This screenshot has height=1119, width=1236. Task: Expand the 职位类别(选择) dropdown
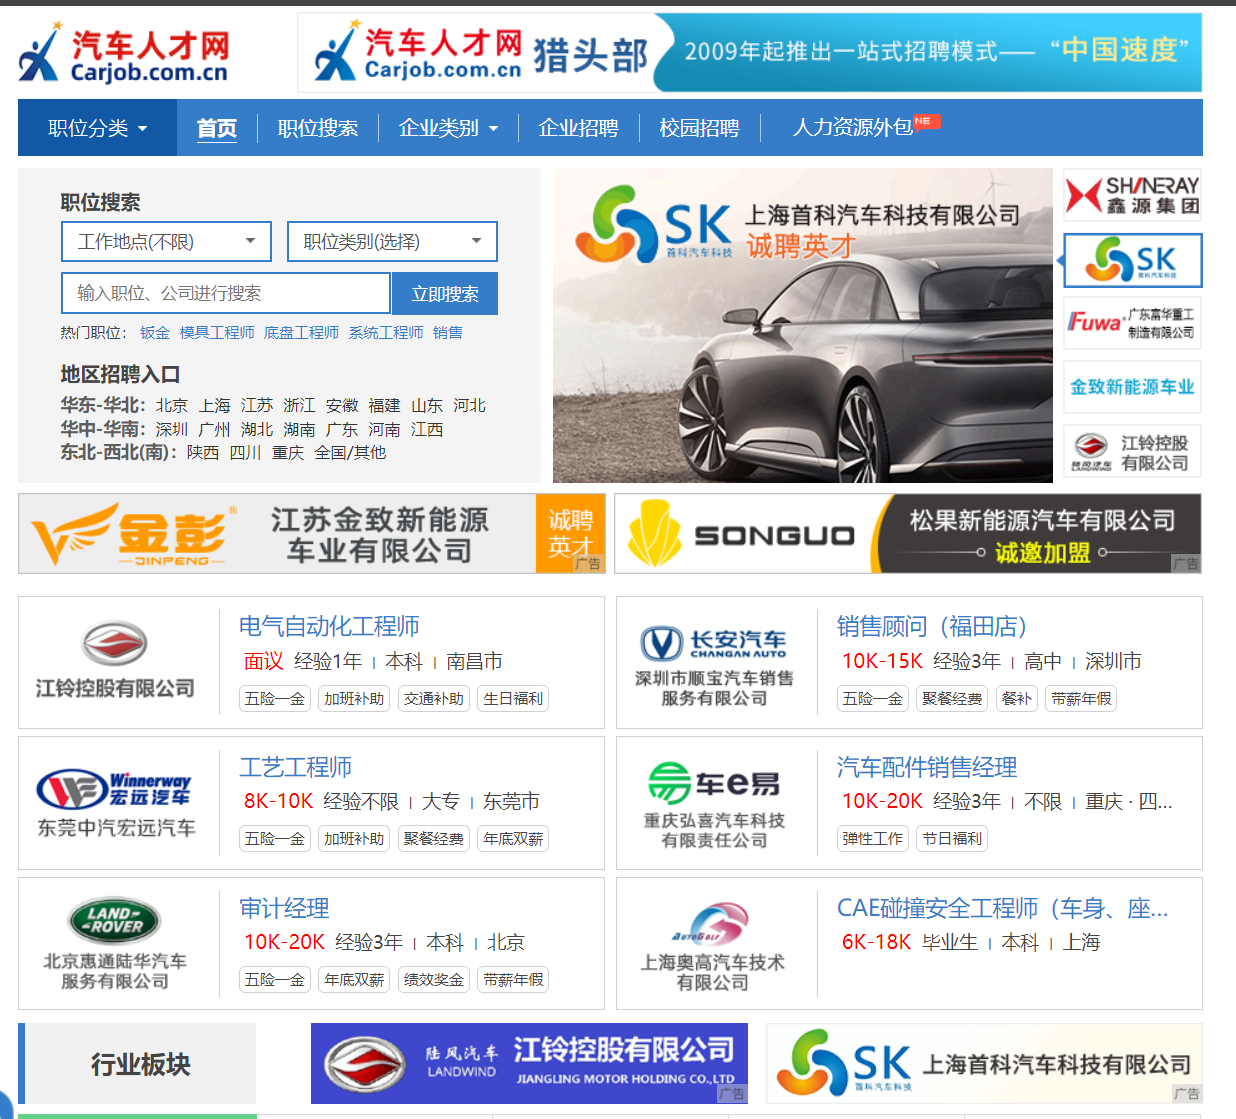(392, 242)
